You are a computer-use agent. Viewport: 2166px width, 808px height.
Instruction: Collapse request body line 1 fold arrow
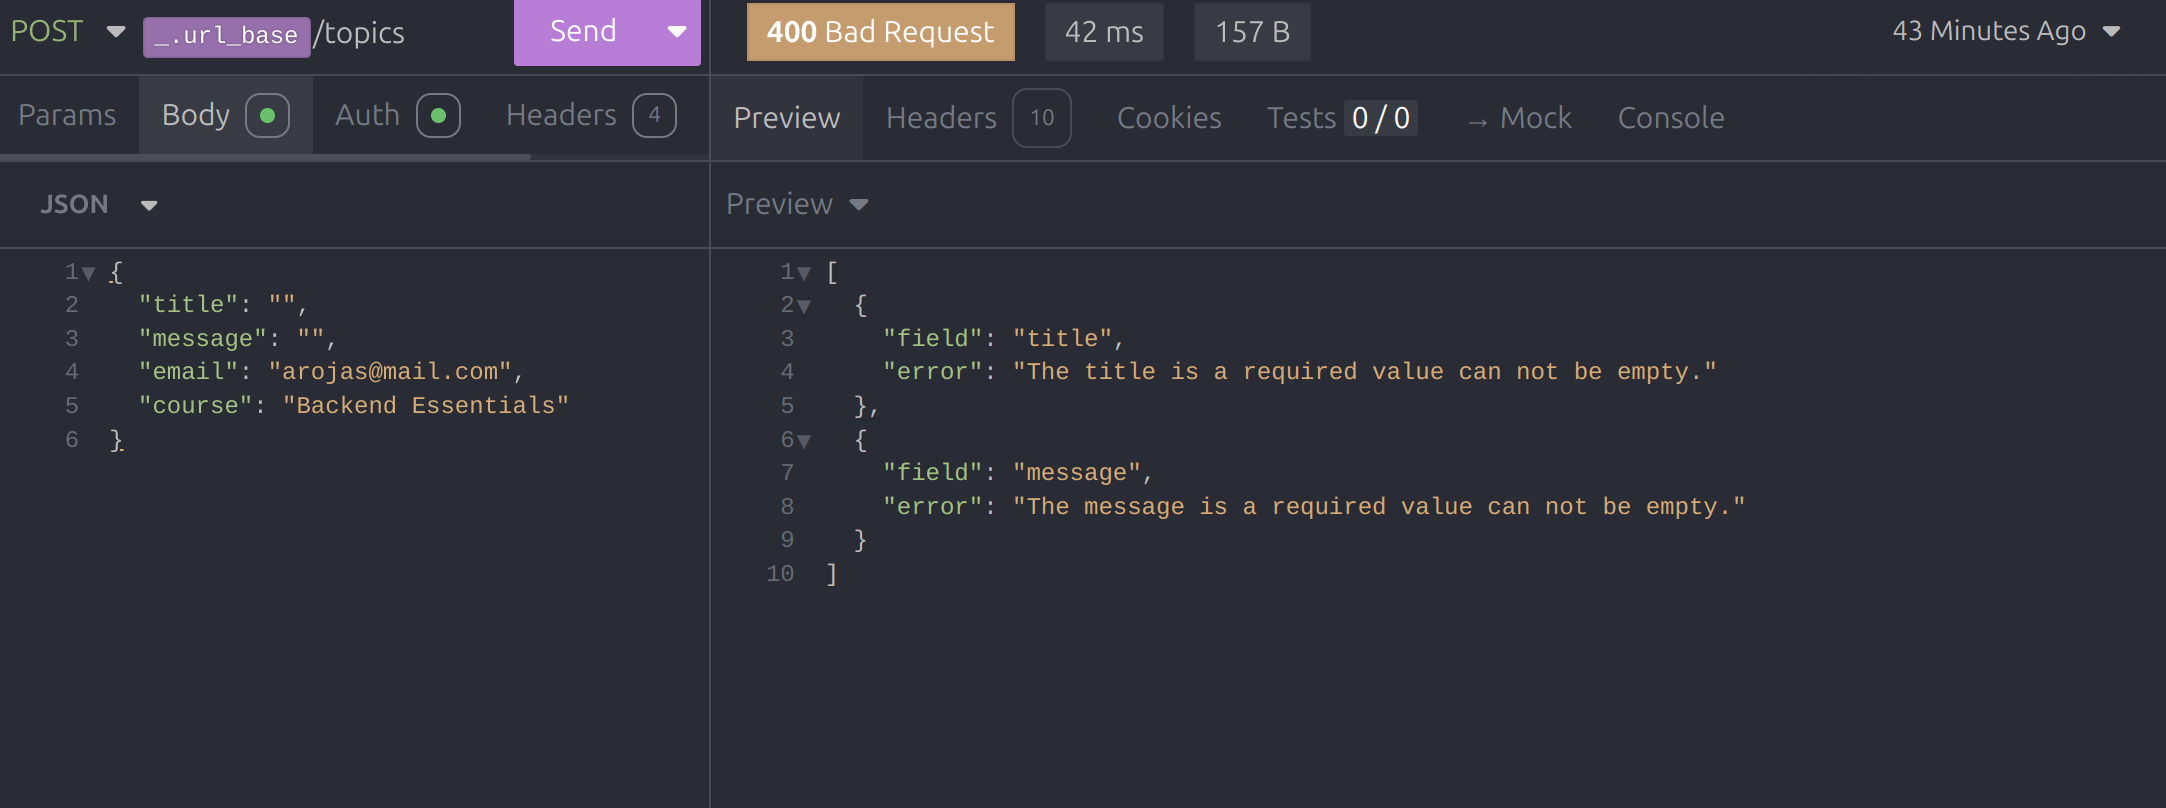click(x=89, y=273)
